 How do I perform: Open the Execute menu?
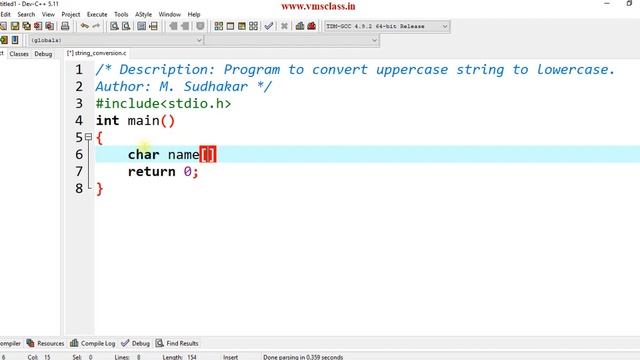point(97,14)
